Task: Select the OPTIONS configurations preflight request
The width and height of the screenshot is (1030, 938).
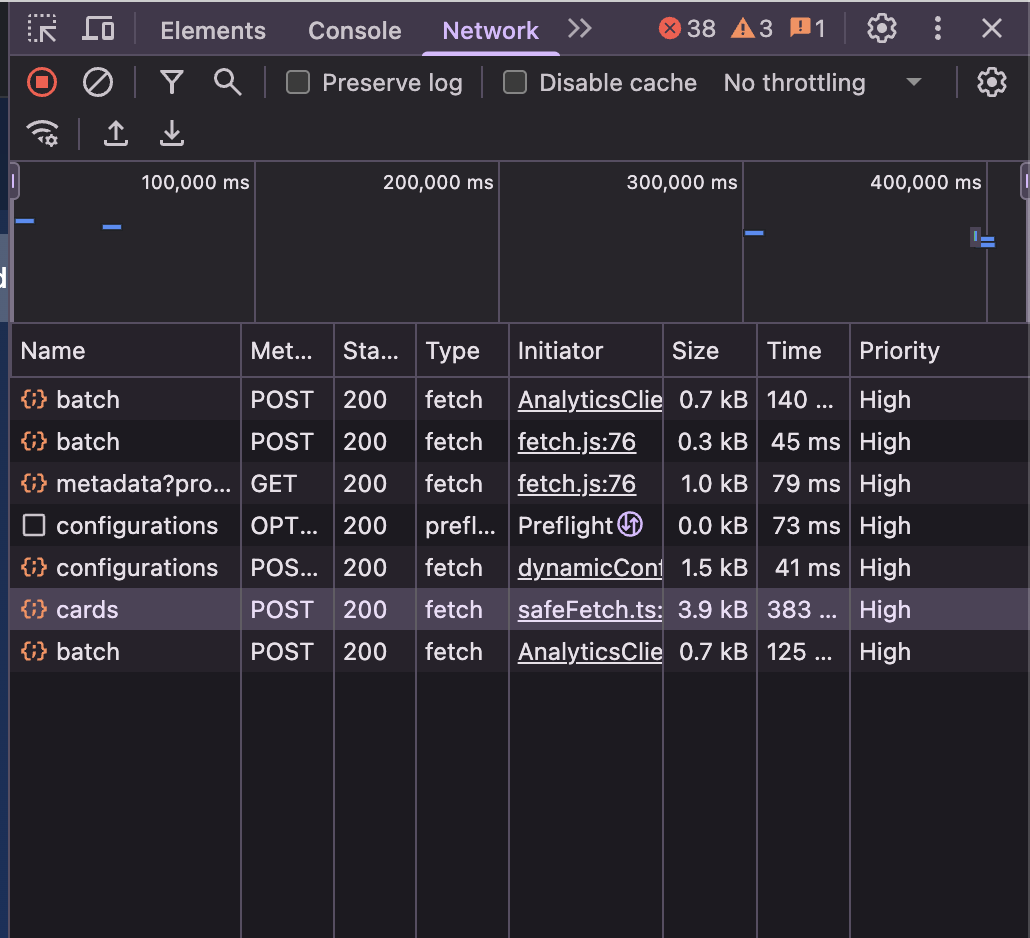Action: click(x=520, y=525)
